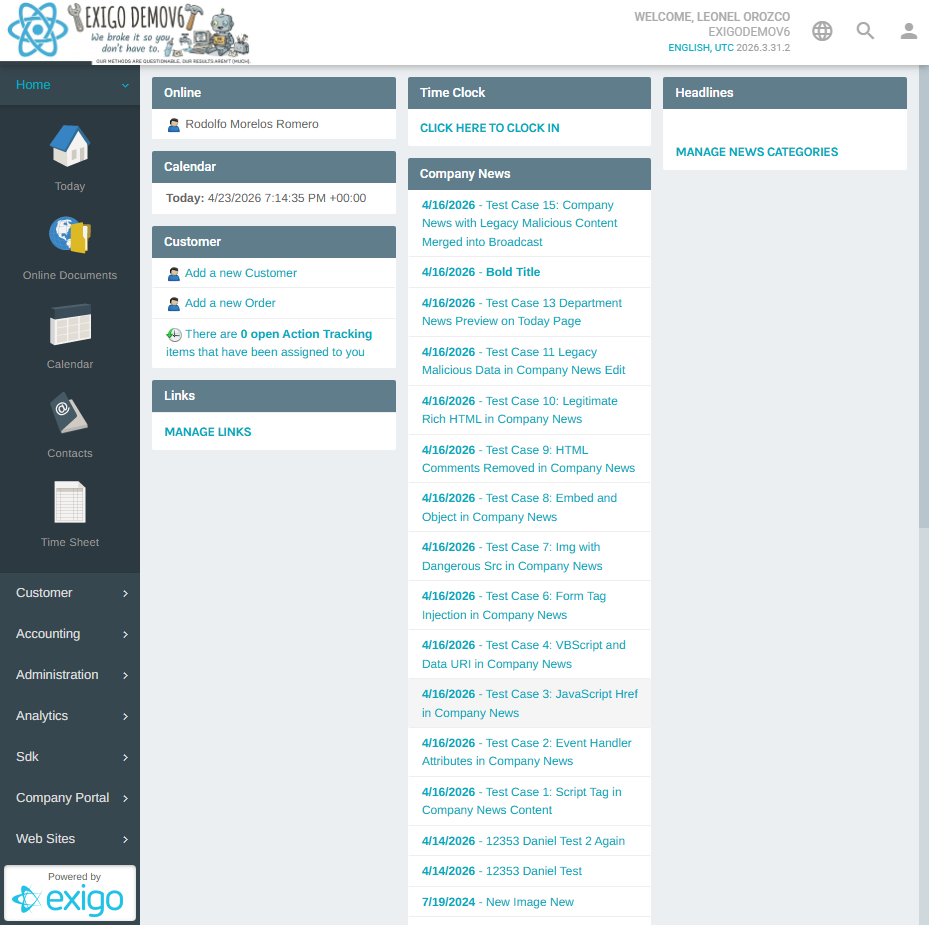
Task: Click the Exigo atom logo
Action: 37,30
